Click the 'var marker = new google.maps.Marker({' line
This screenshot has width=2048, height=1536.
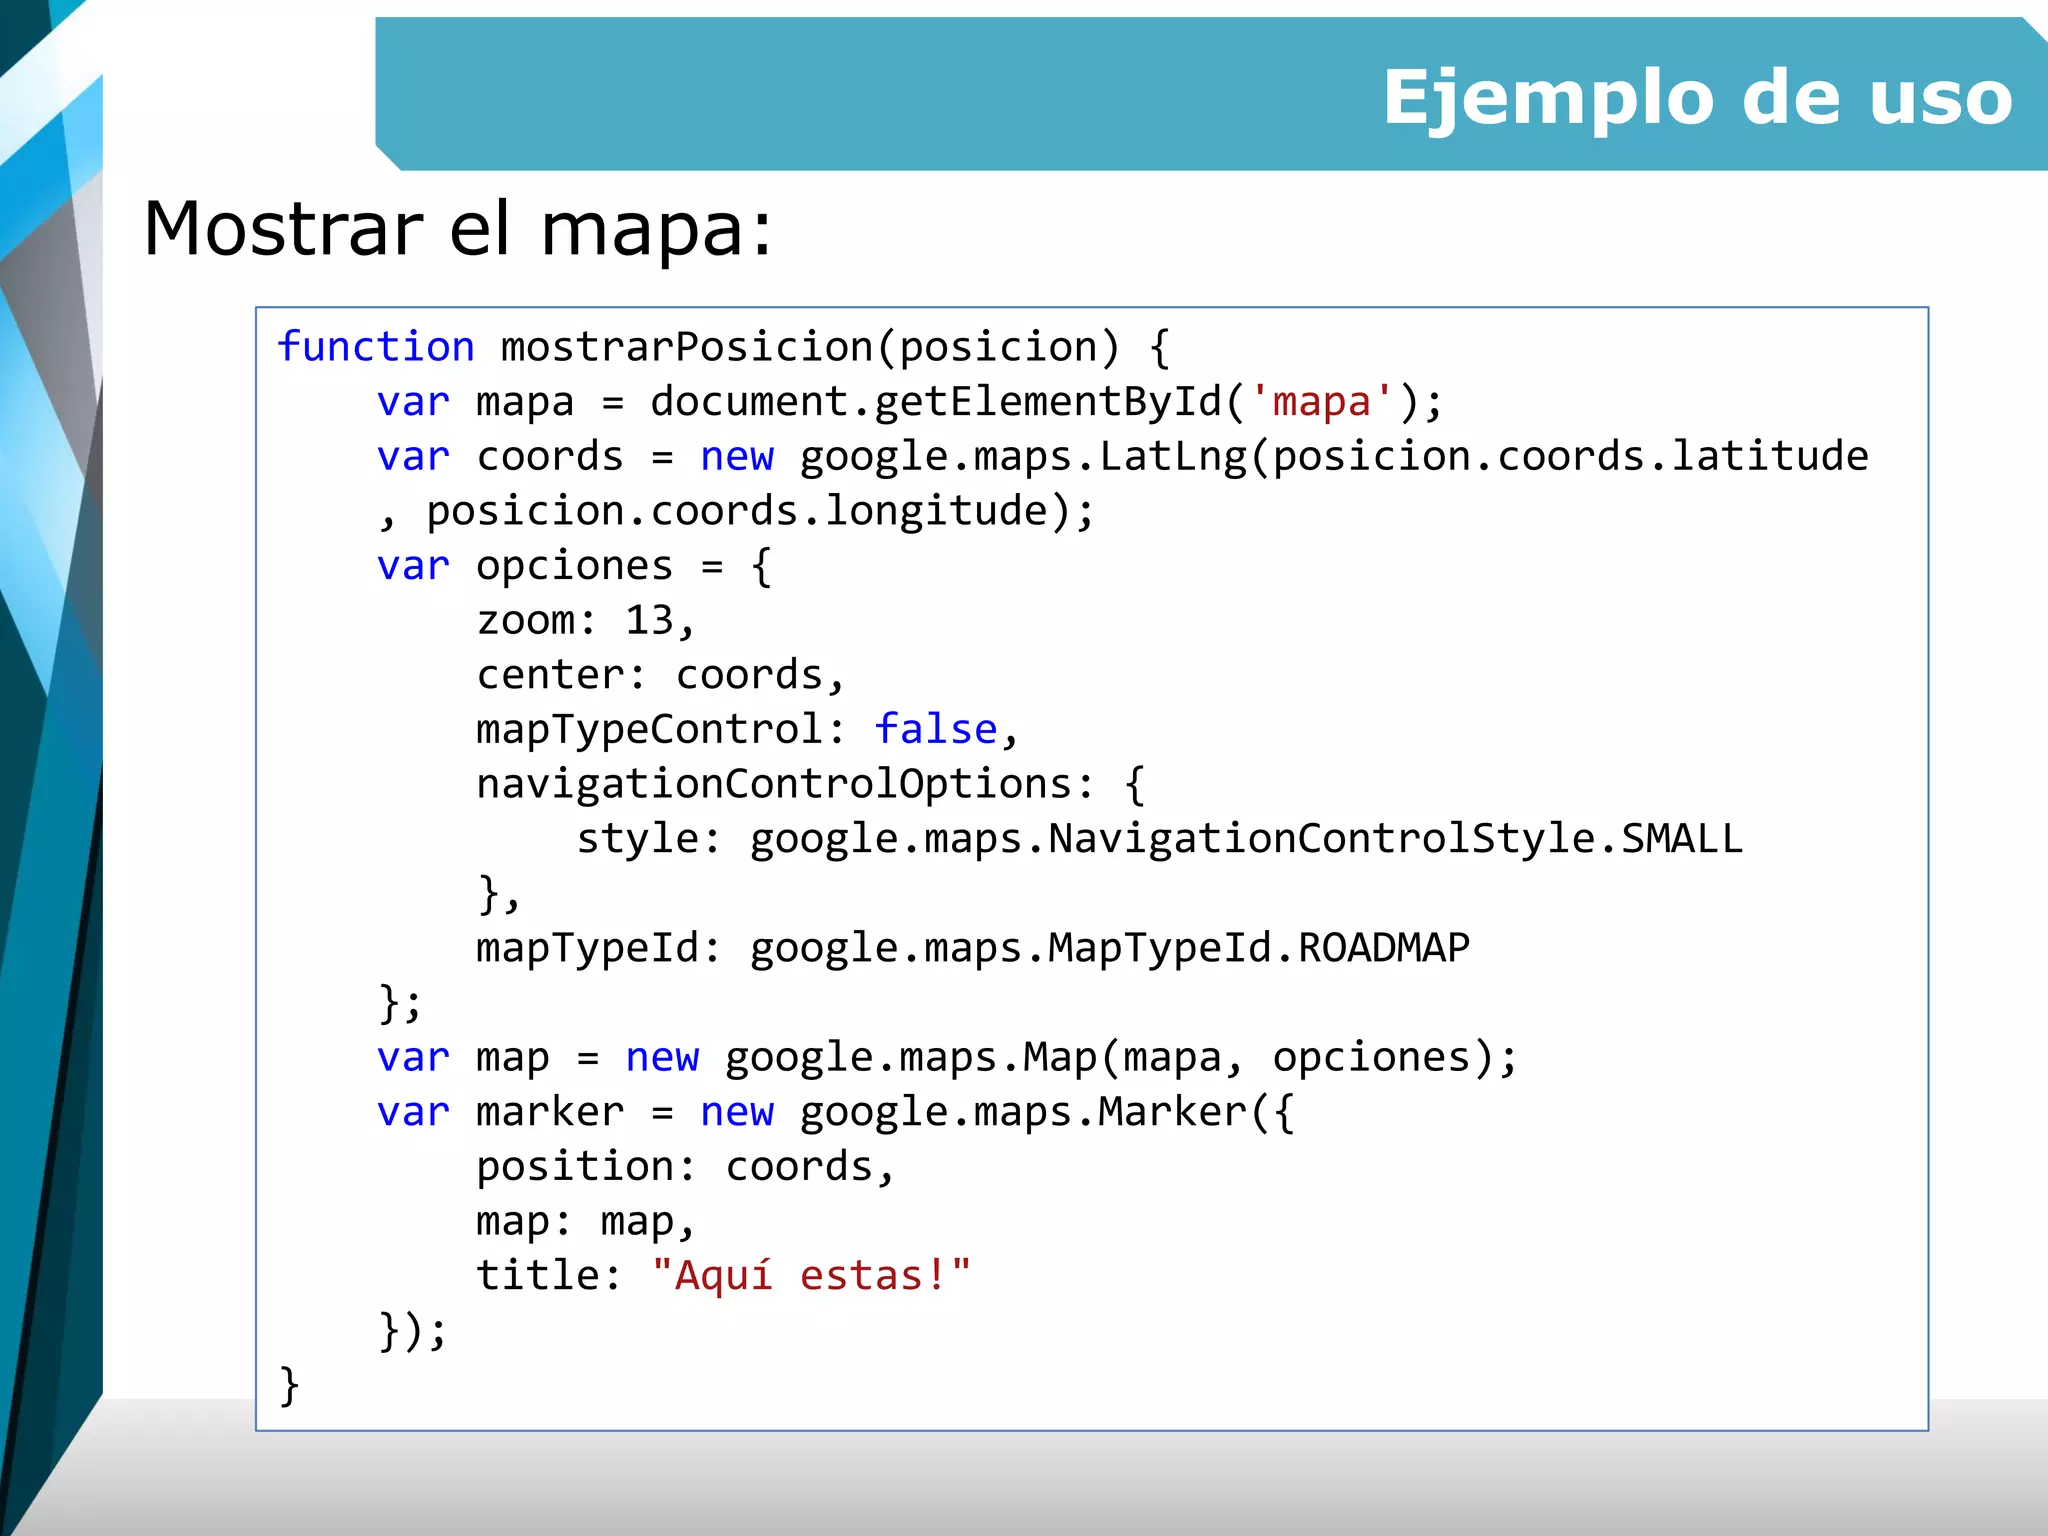(x=836, y=1112)
